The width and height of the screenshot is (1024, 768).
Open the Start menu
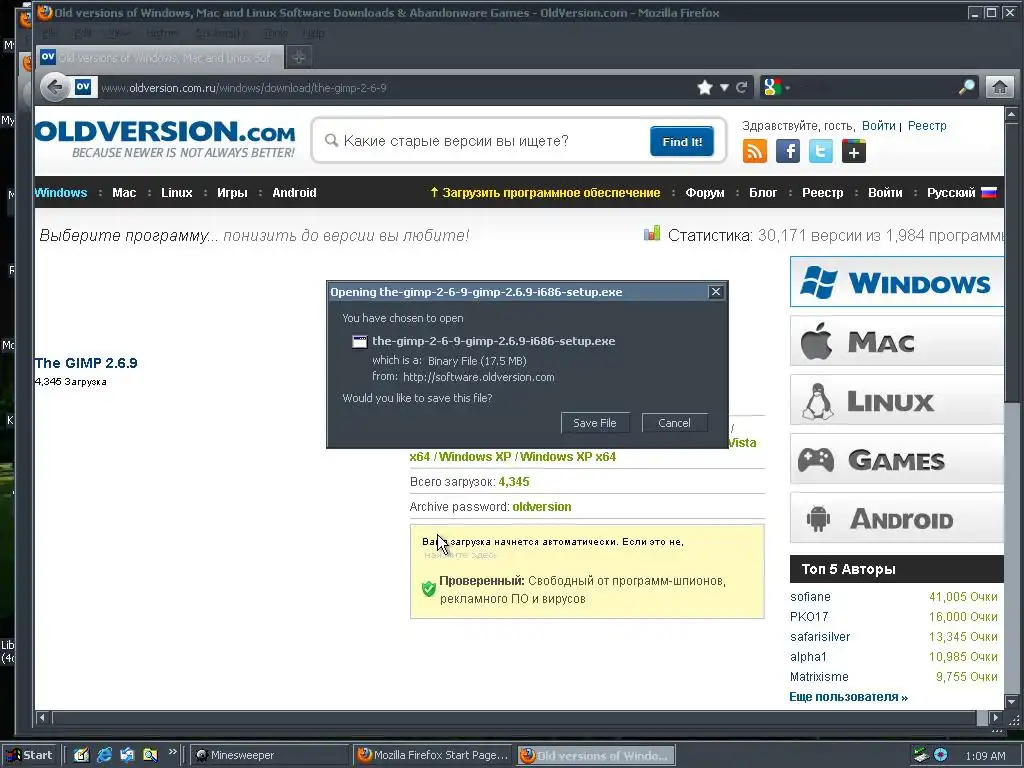click(x=30, y=755)
